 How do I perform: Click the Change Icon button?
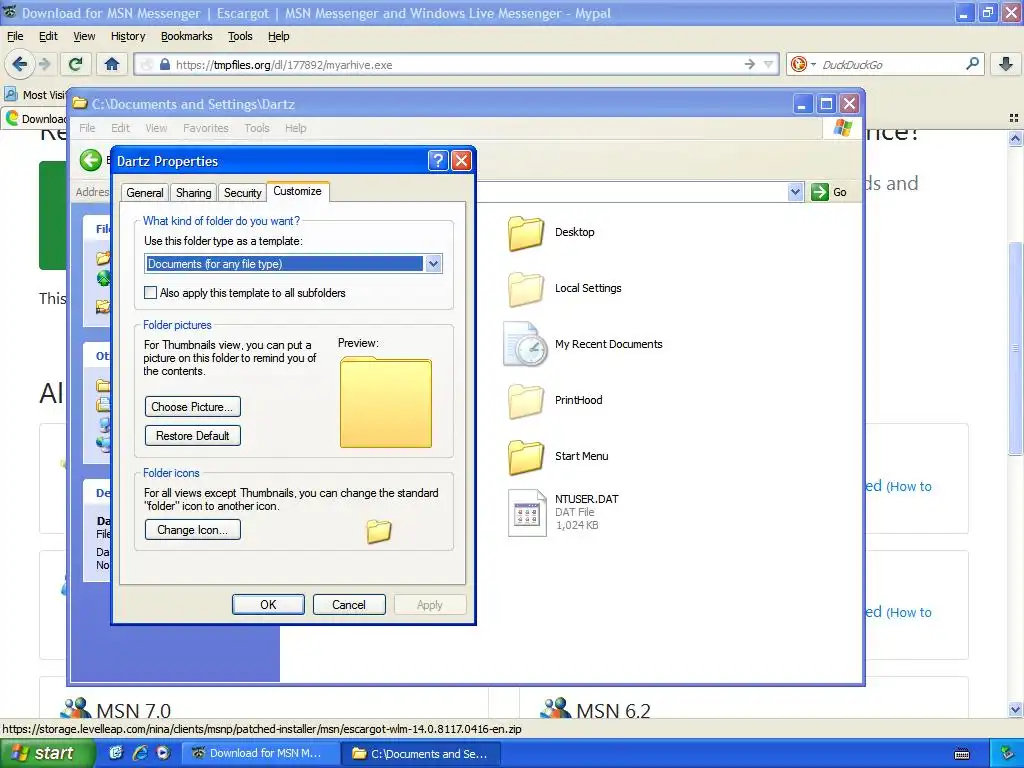pos(193,530)
